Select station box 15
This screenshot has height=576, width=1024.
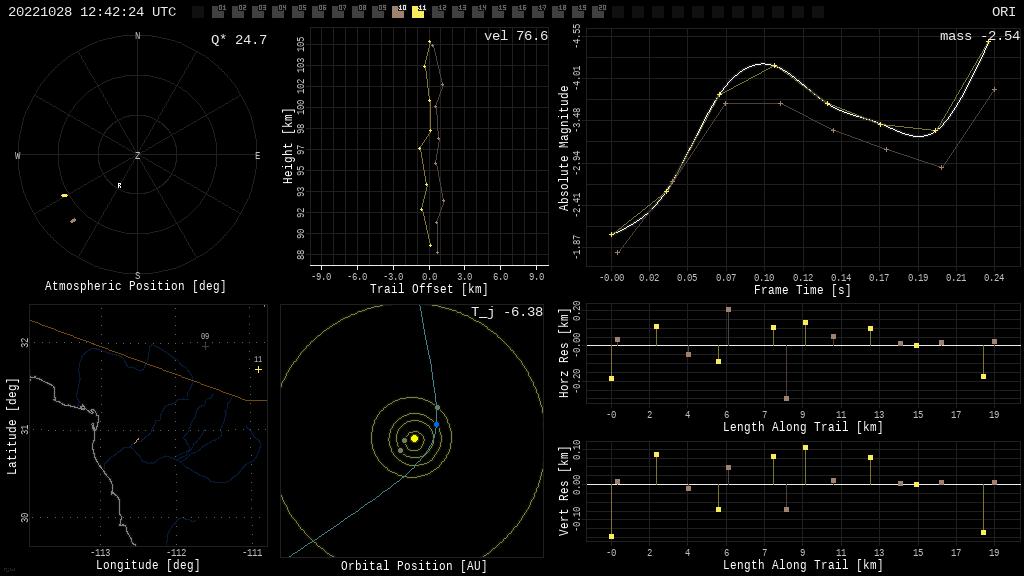498,12
